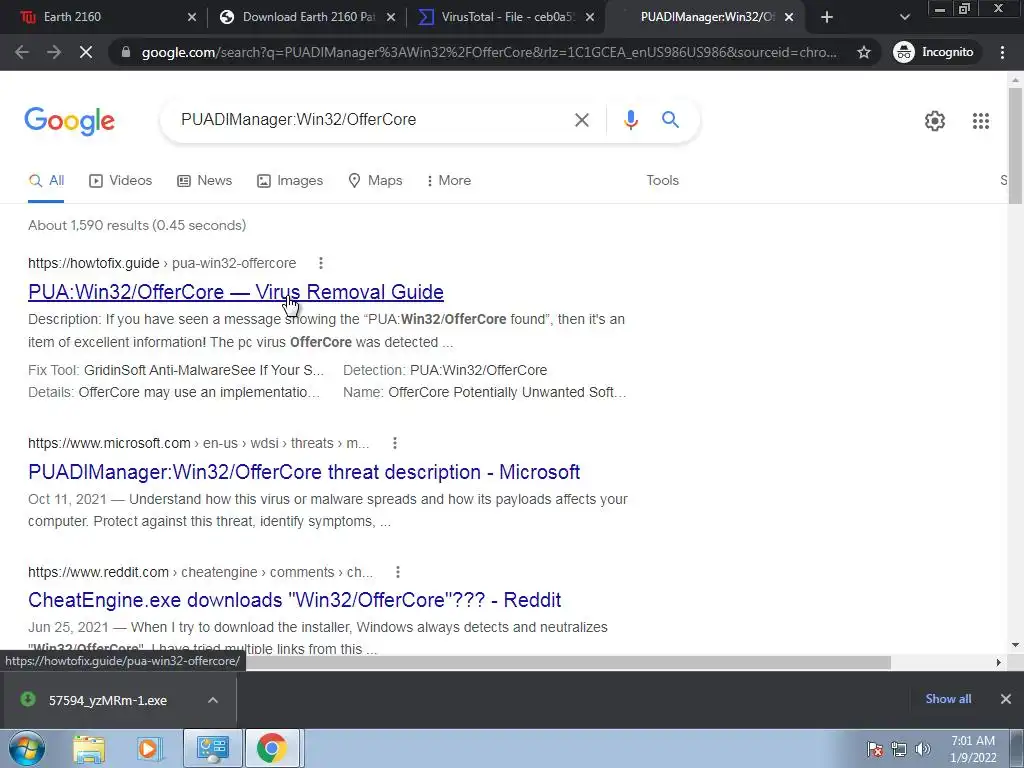
Task: Open options for reddit.com result
Action: (x=398, y=572)
